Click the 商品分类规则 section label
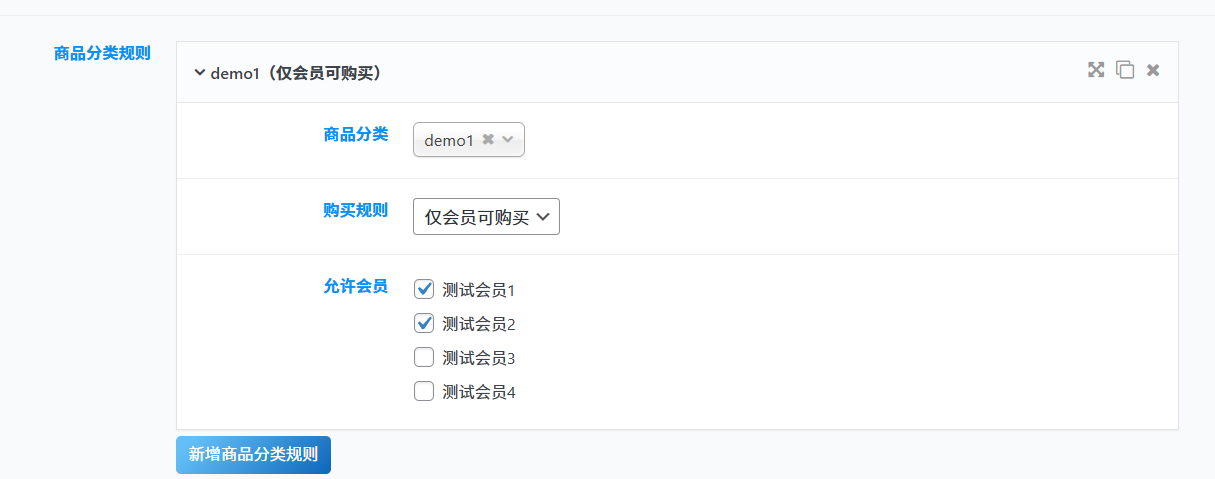 pos(102,53)
